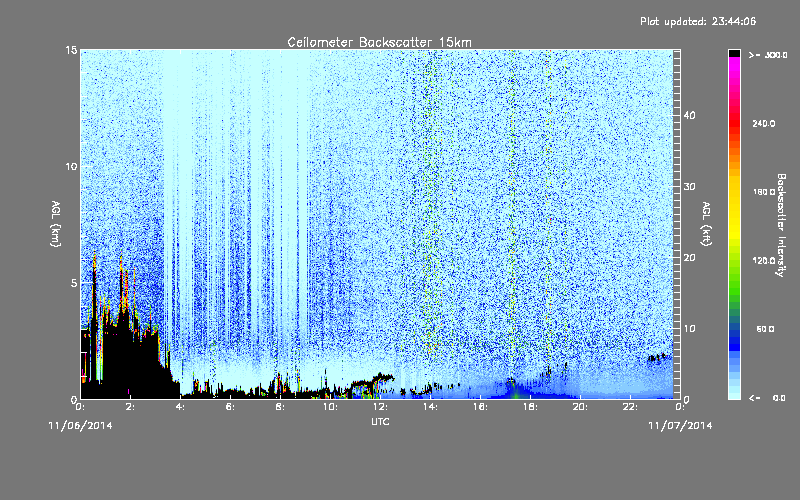
Task: Click the 18: hour tick on time axis
Action: point(530,407)
